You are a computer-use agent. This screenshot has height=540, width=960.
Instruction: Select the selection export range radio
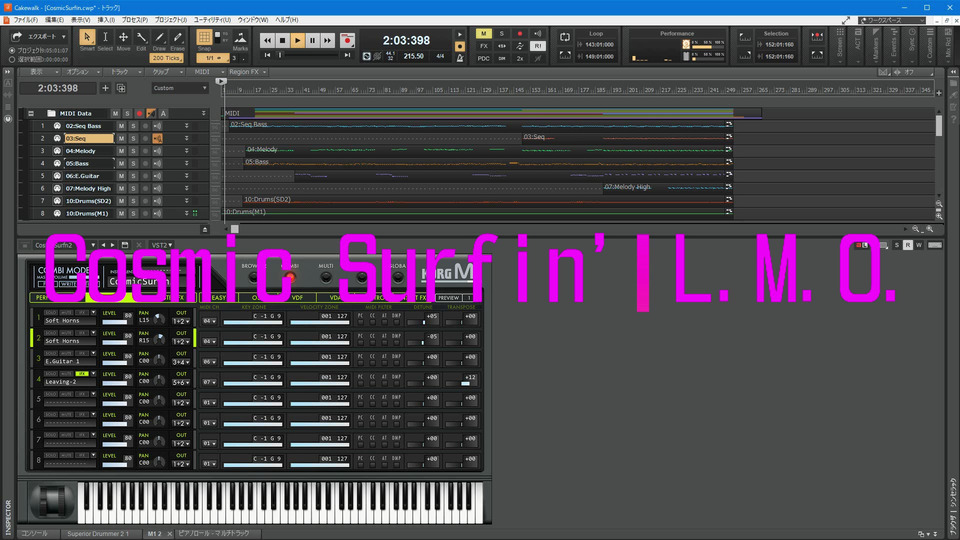[12, 59]
